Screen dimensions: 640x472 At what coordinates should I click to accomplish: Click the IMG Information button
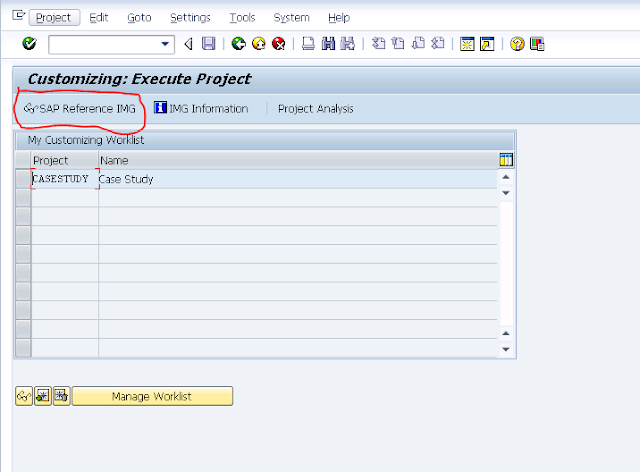(x=201, y=108)
